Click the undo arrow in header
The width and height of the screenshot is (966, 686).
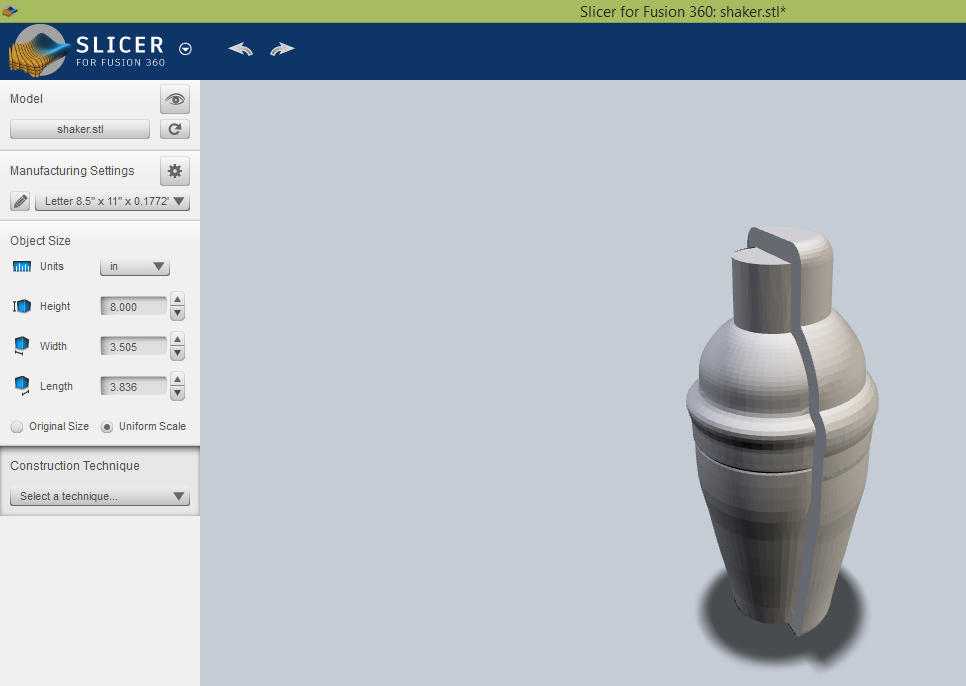(240, 49)
